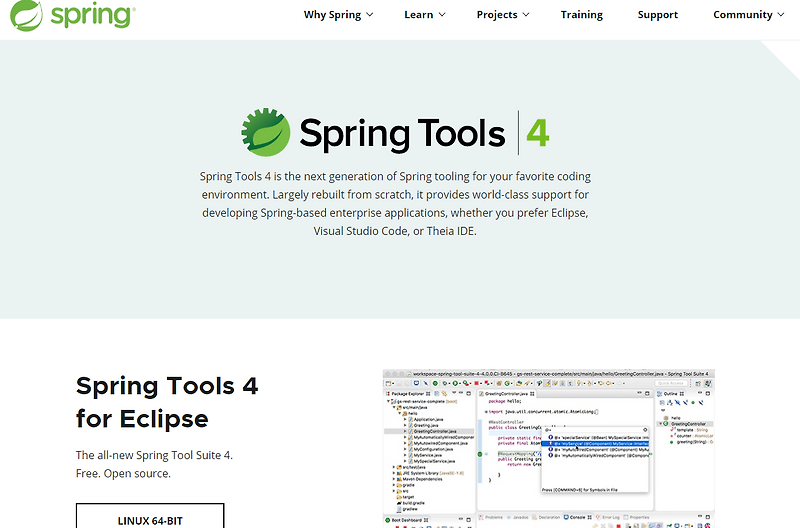Click the Spring logo in the header
This screenshot has width=800, height=528.
tap(72, 15)
